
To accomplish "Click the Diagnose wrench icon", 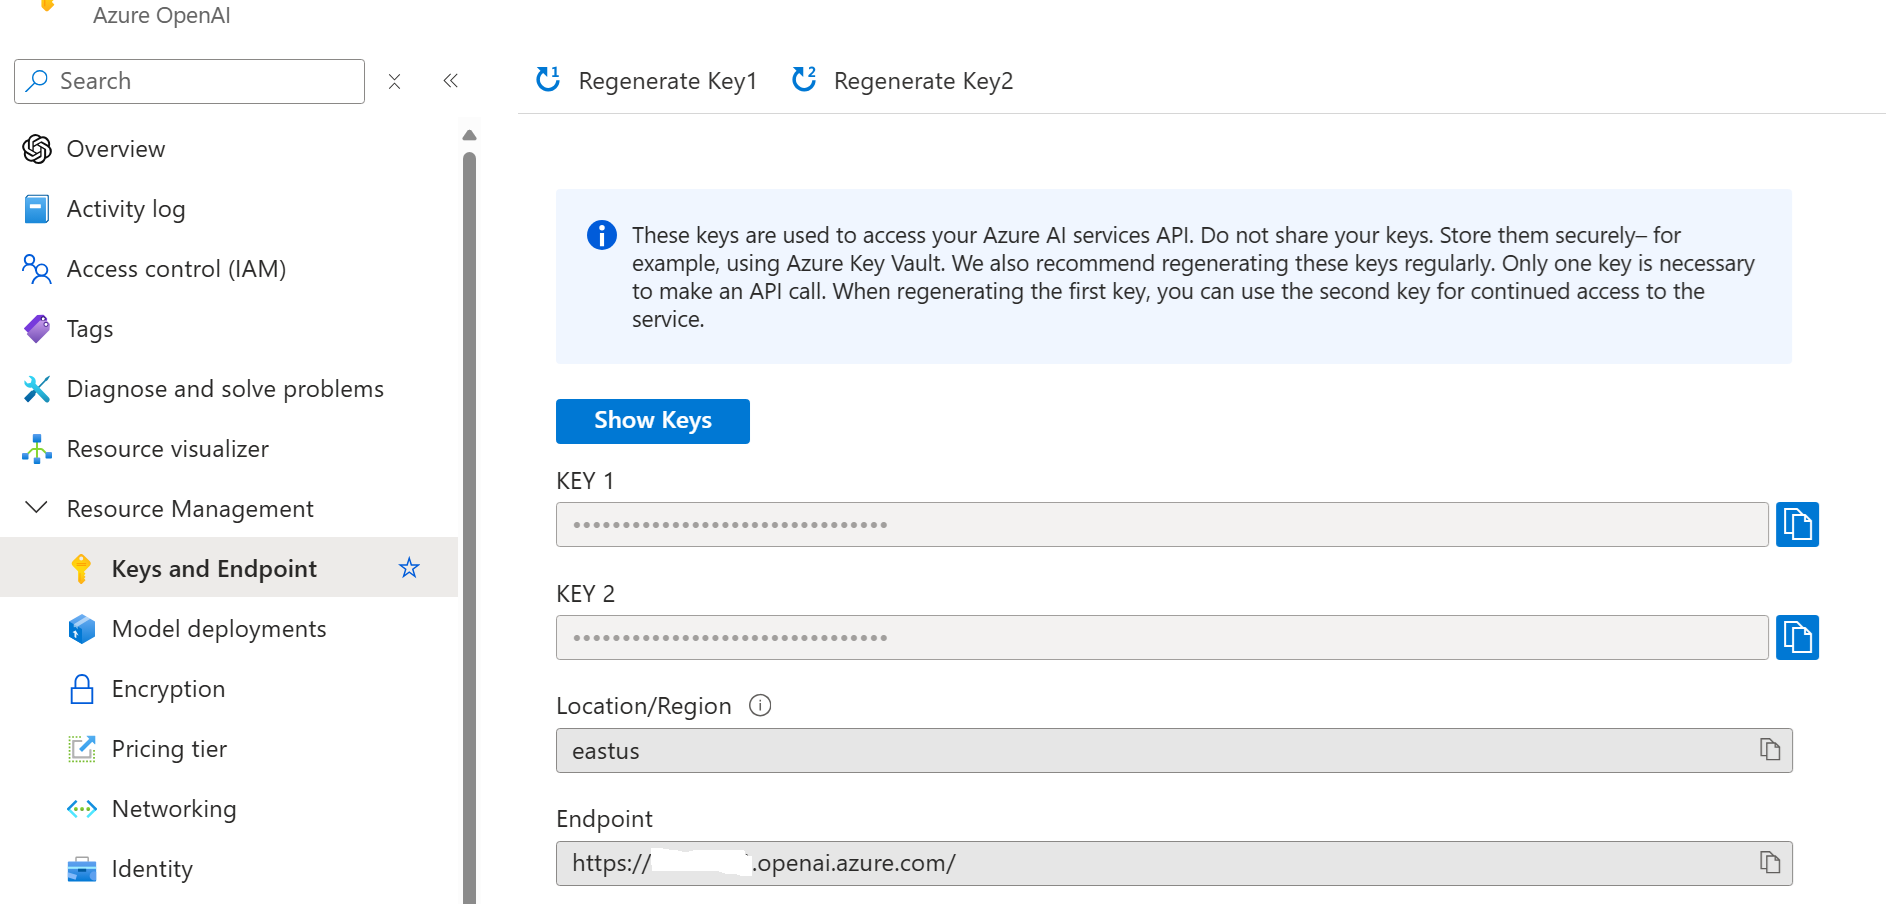I will tap(37, 389).
